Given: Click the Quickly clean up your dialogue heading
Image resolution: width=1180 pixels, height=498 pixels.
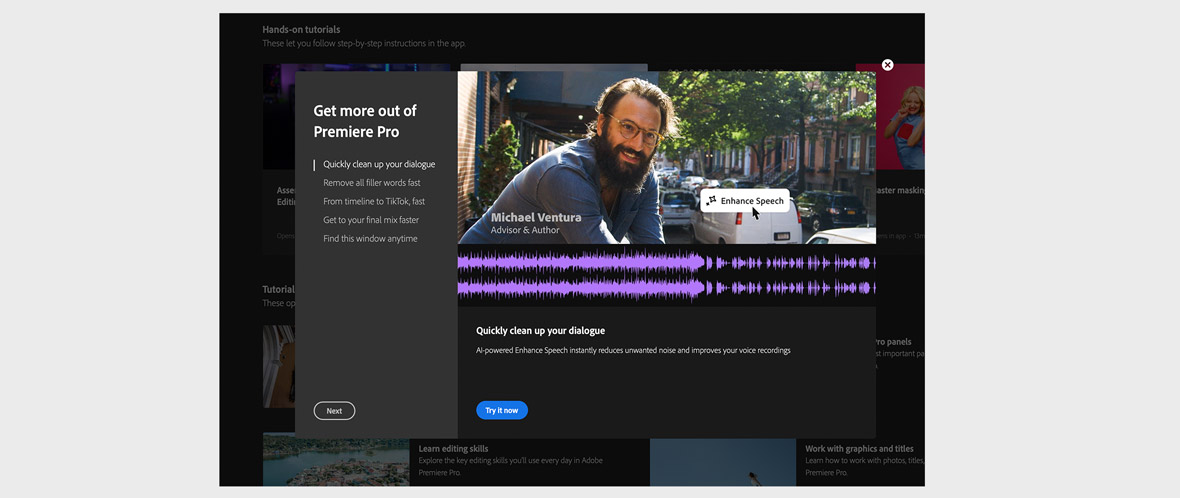Looking at the screenshot, I should [540, 331].
